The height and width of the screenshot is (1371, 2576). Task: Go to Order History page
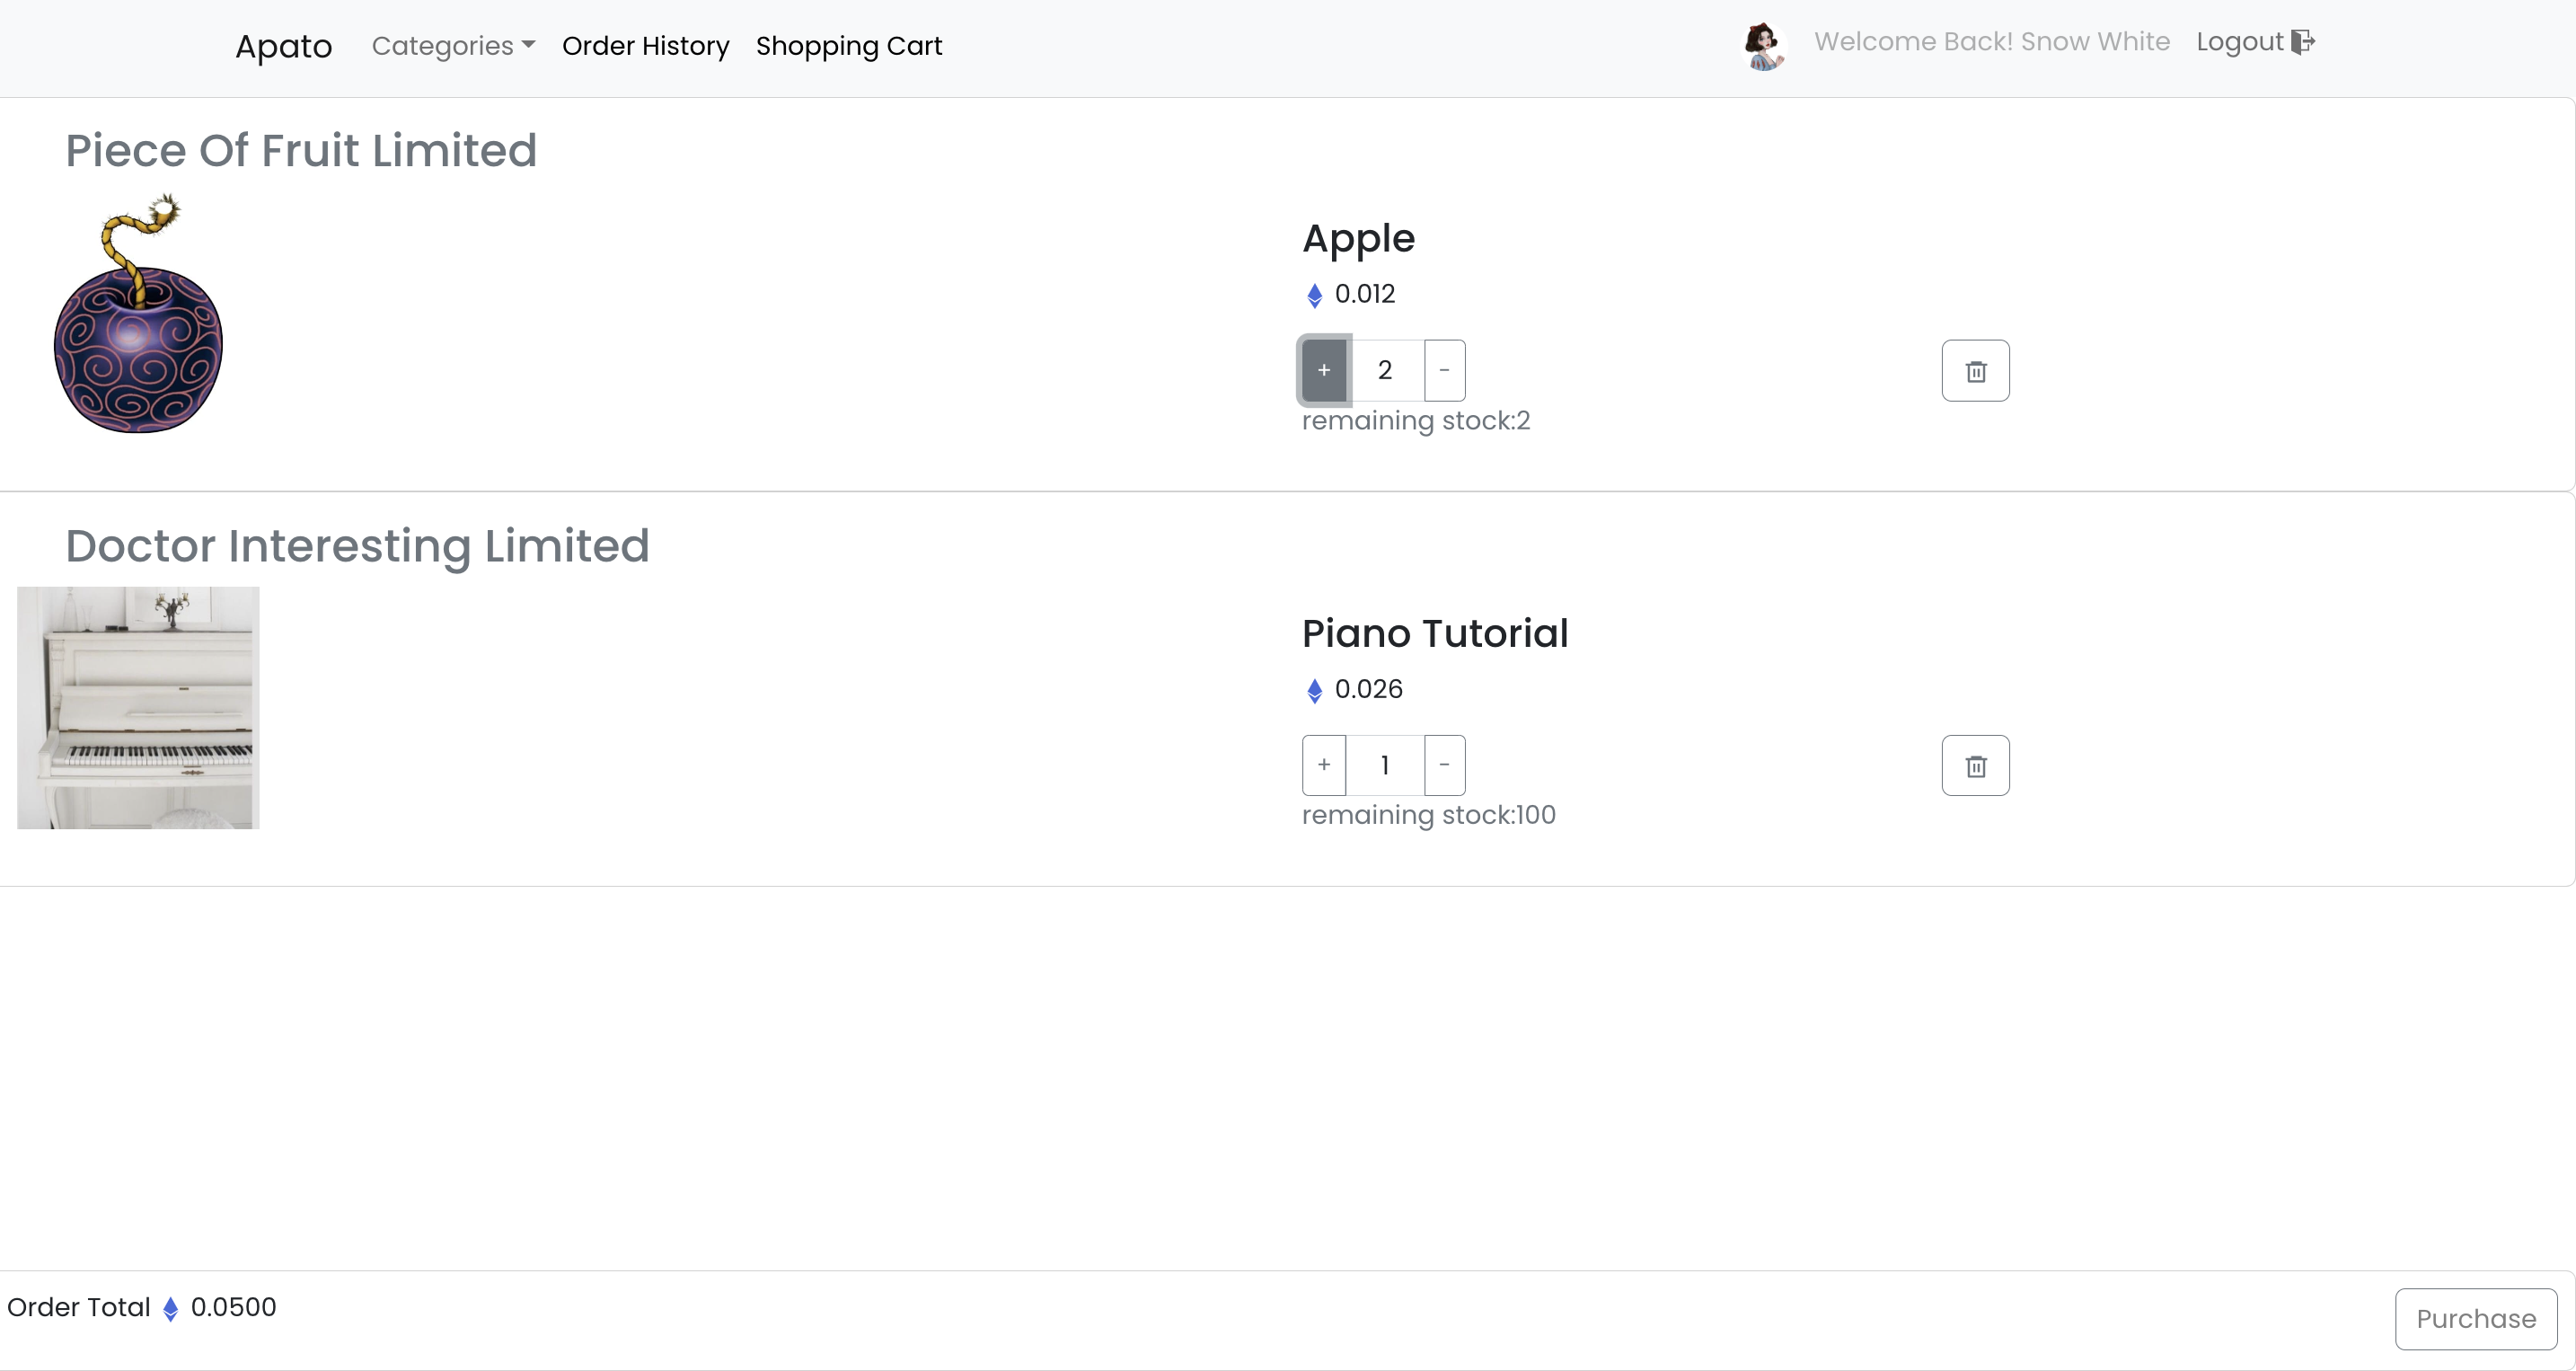[645, 46]
